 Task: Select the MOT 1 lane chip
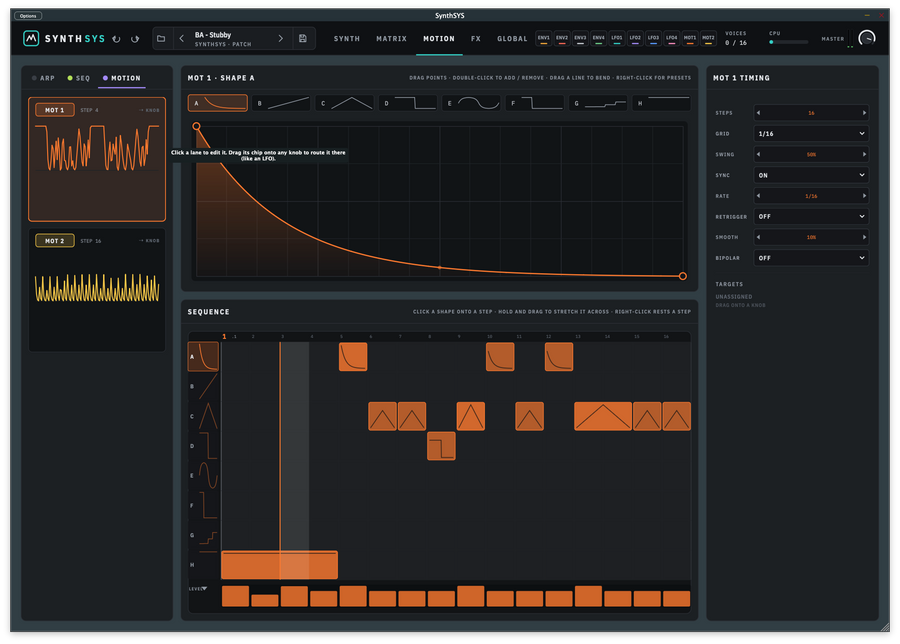tap(55, 110)
